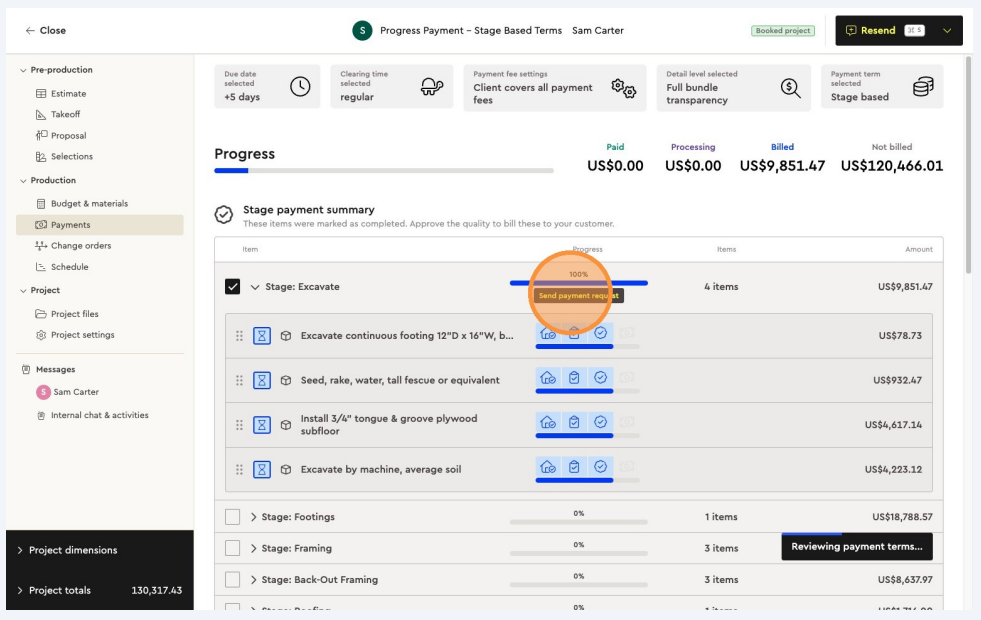Viewport: 981px width, 620px height.
Task: Expand the Stage: Back-Out Framing row
Action: click(254, 580)
